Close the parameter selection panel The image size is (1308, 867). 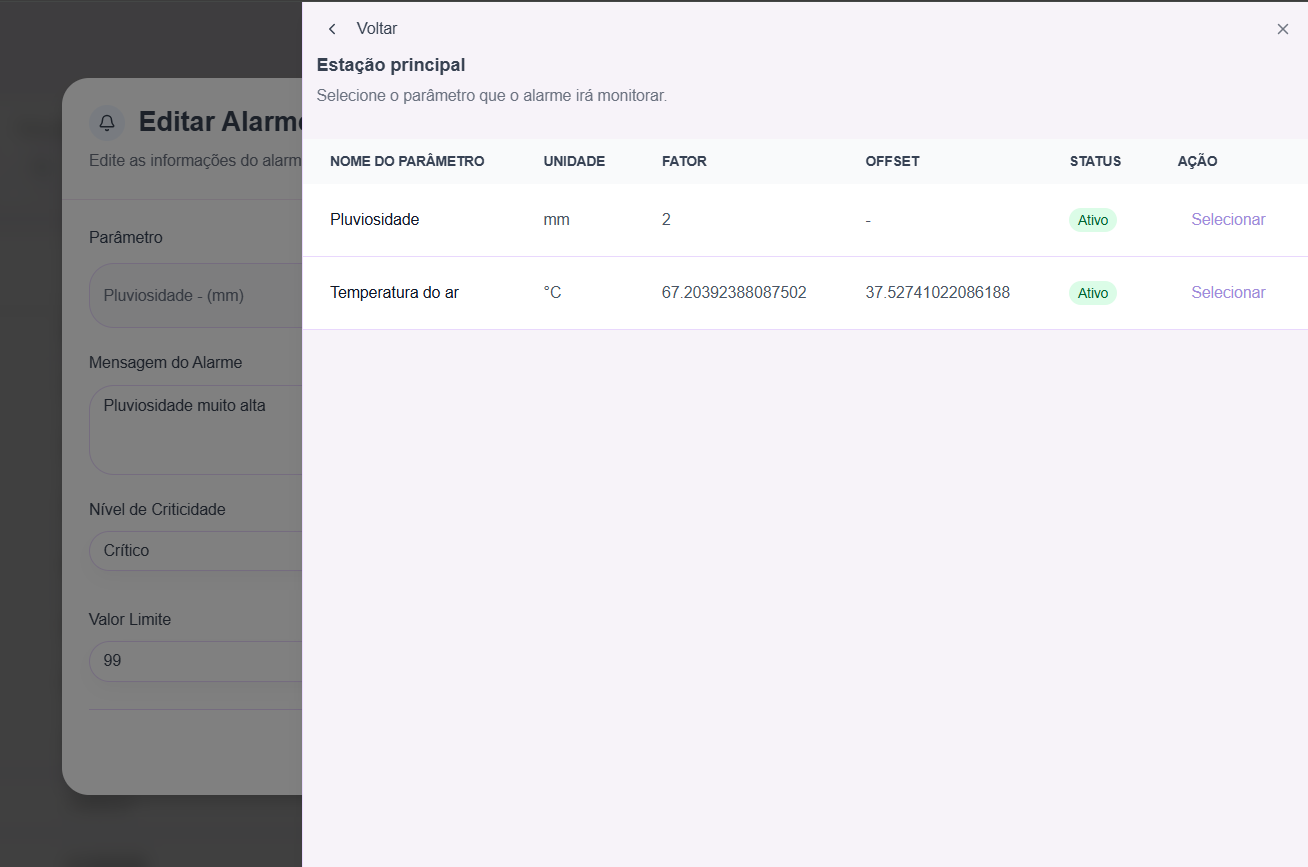tap(1282, 29)
